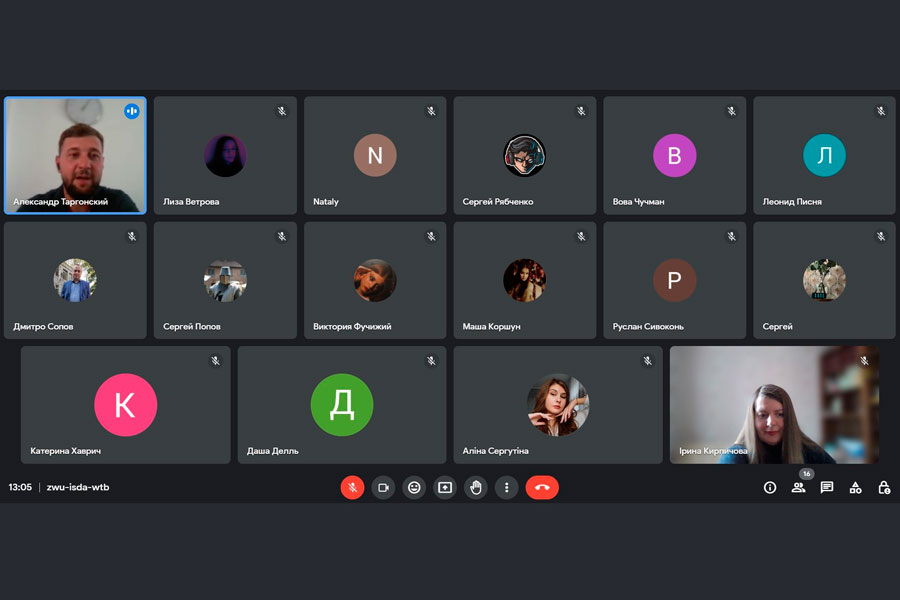This screenshot has width=900, height=600.
Task: Click the 13:05 clock text
Action: [x=20, y=487]
